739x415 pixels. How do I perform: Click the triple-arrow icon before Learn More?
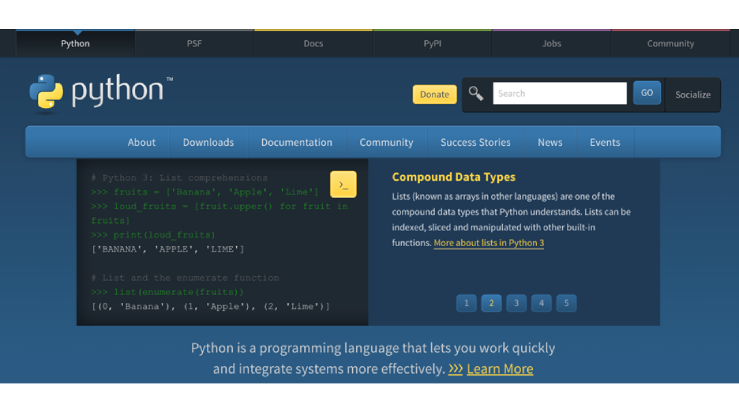455,369
